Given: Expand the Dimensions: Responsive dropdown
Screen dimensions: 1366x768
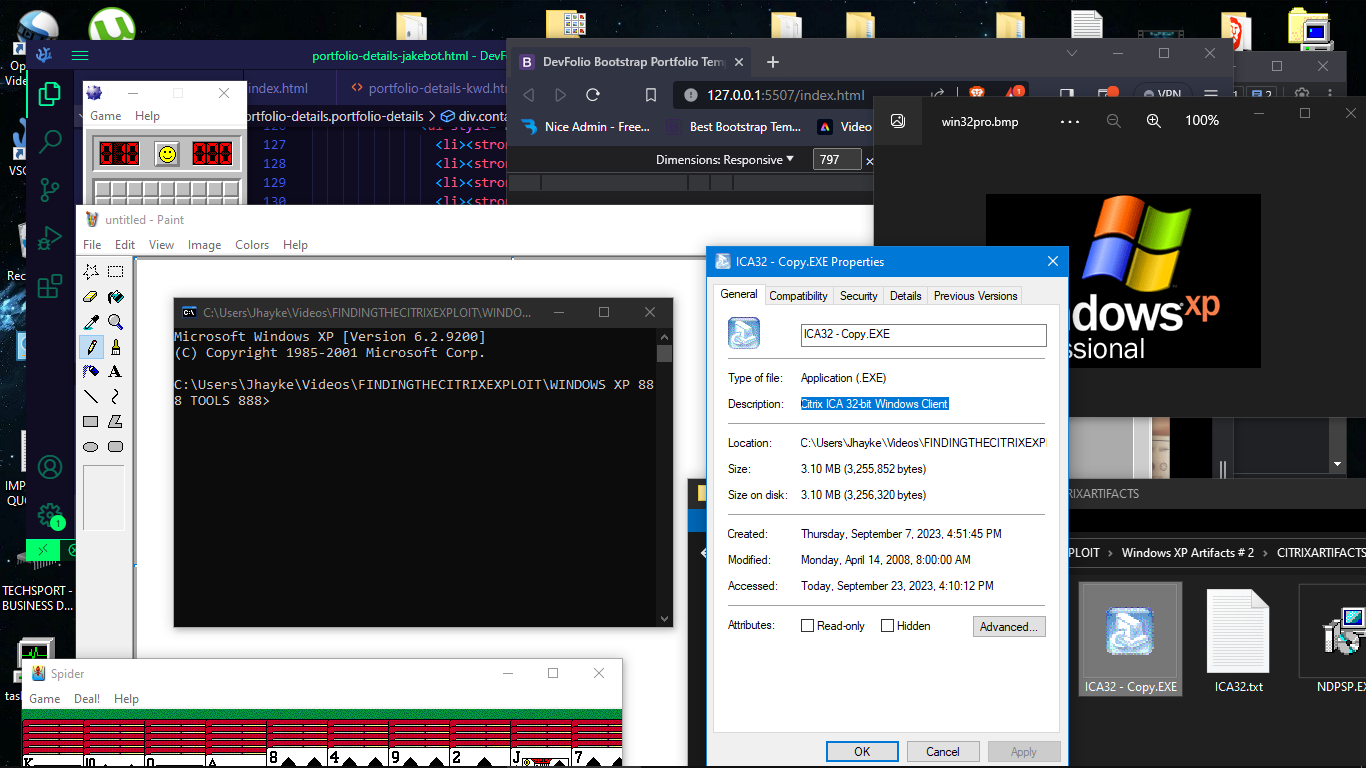Looking at the screenshot, I should pyautogui.click(x=724, y=159).
